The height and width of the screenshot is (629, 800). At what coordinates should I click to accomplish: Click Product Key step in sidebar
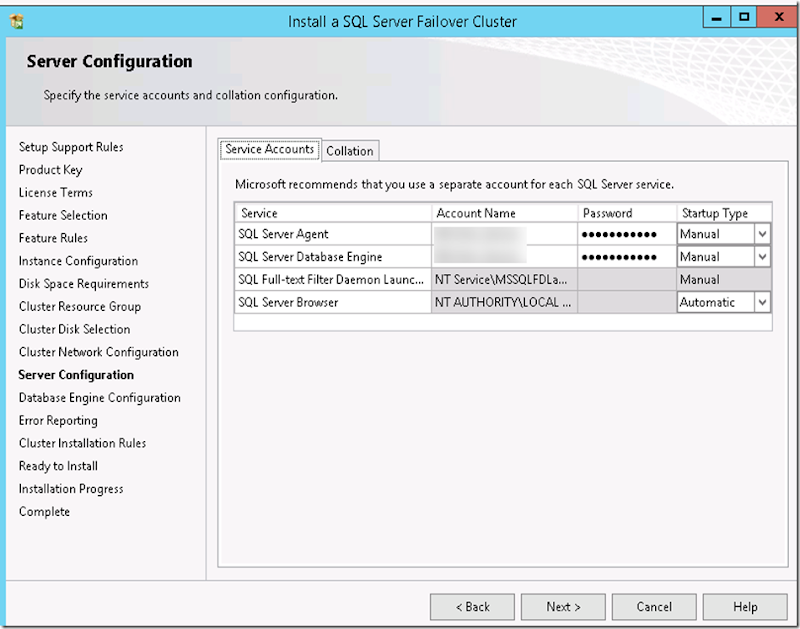click(x=51, y=170)
